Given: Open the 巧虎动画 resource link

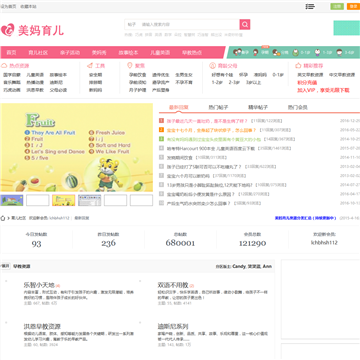Looking at the screenshot, I should (x=12, y=90).
